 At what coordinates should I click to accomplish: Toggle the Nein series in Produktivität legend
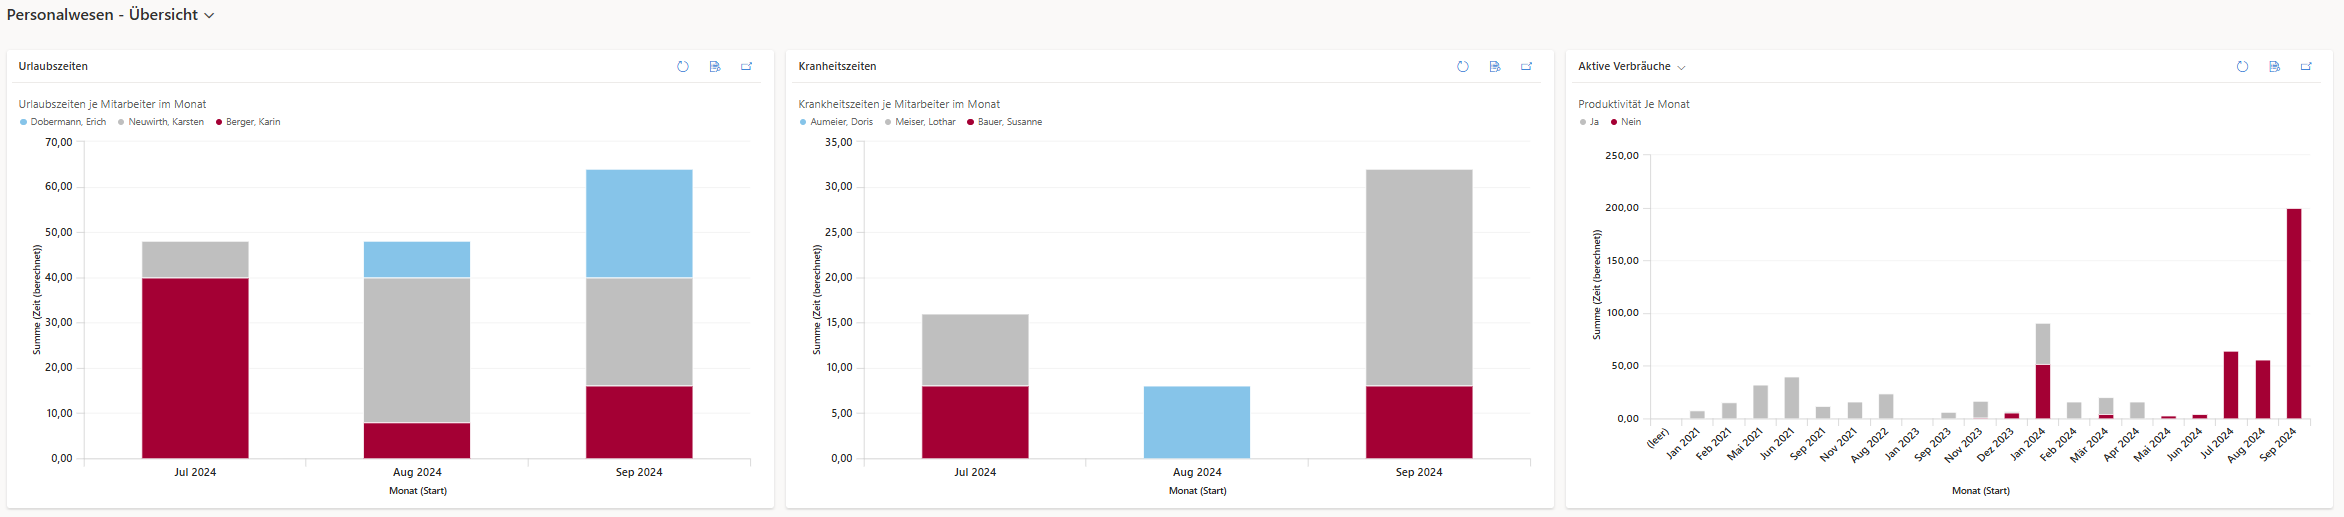coord(1630,122)
